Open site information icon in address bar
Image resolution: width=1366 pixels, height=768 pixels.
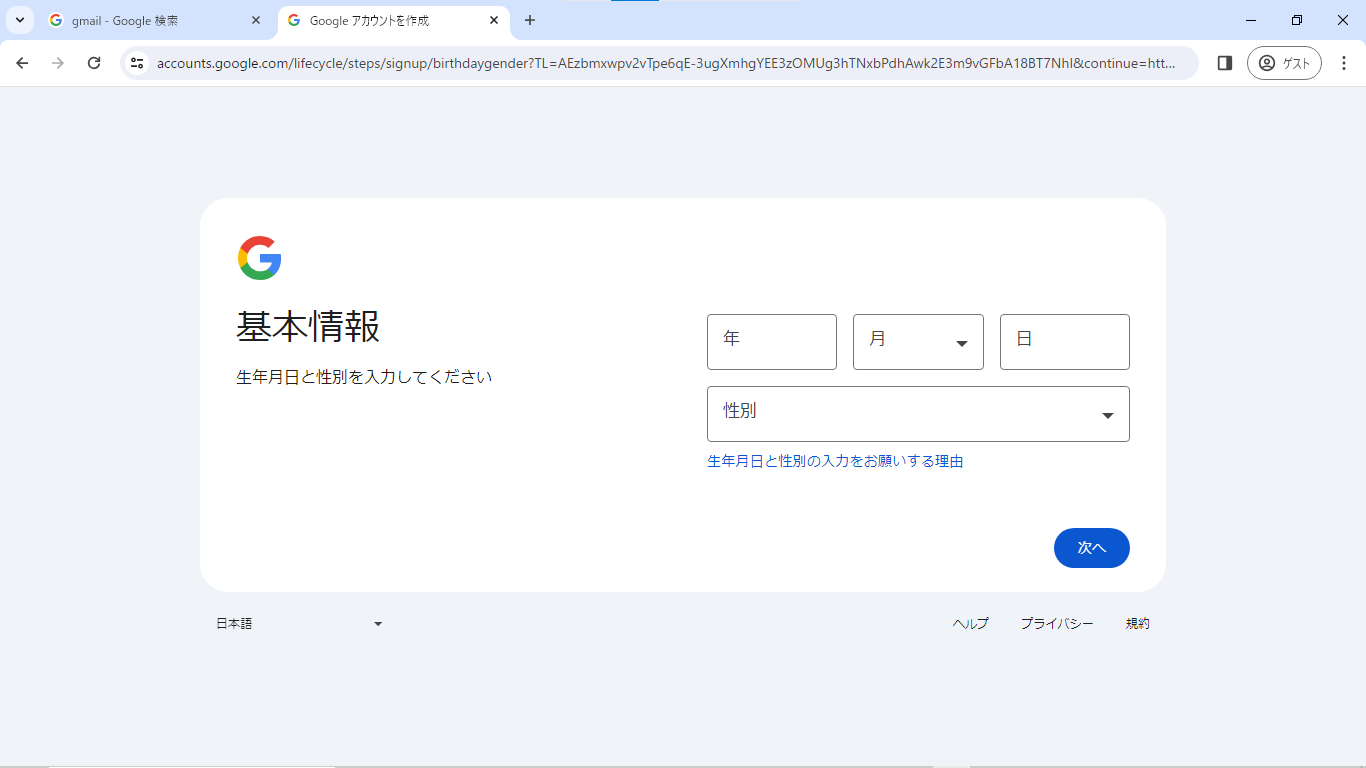(138, 63)
